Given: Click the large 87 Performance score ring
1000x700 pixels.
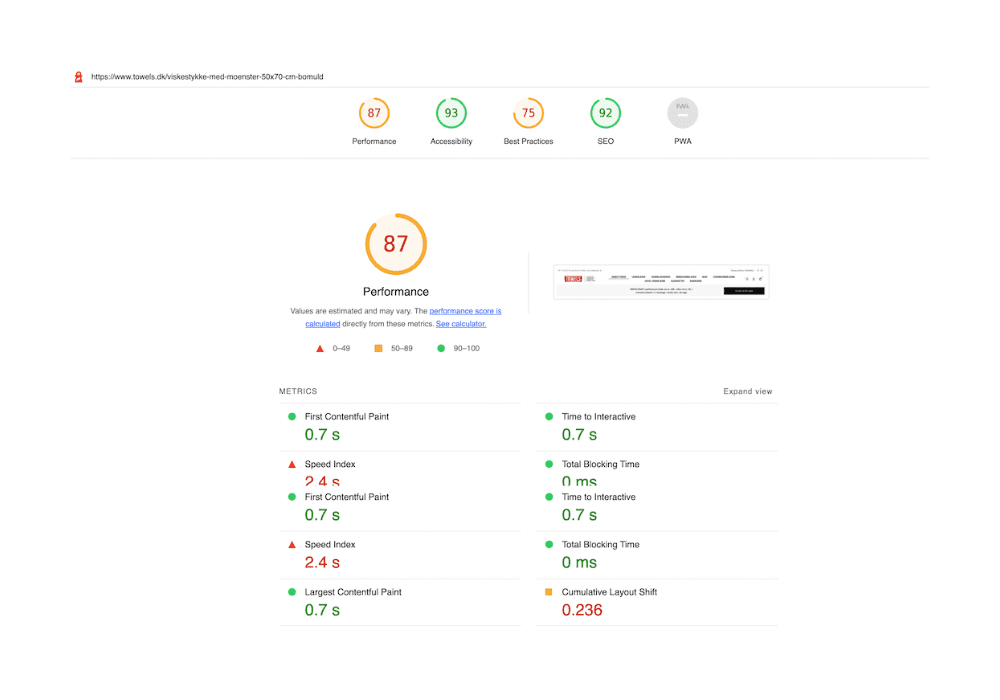Looking at the screenshot, I should 396,243.
